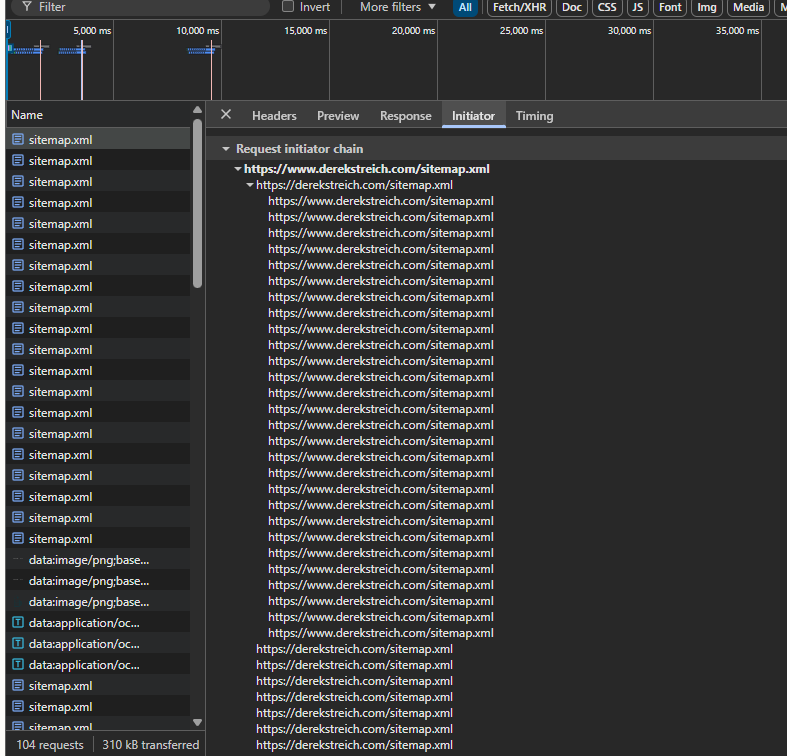
Task: Filter by Media requests
Action: 748,8
